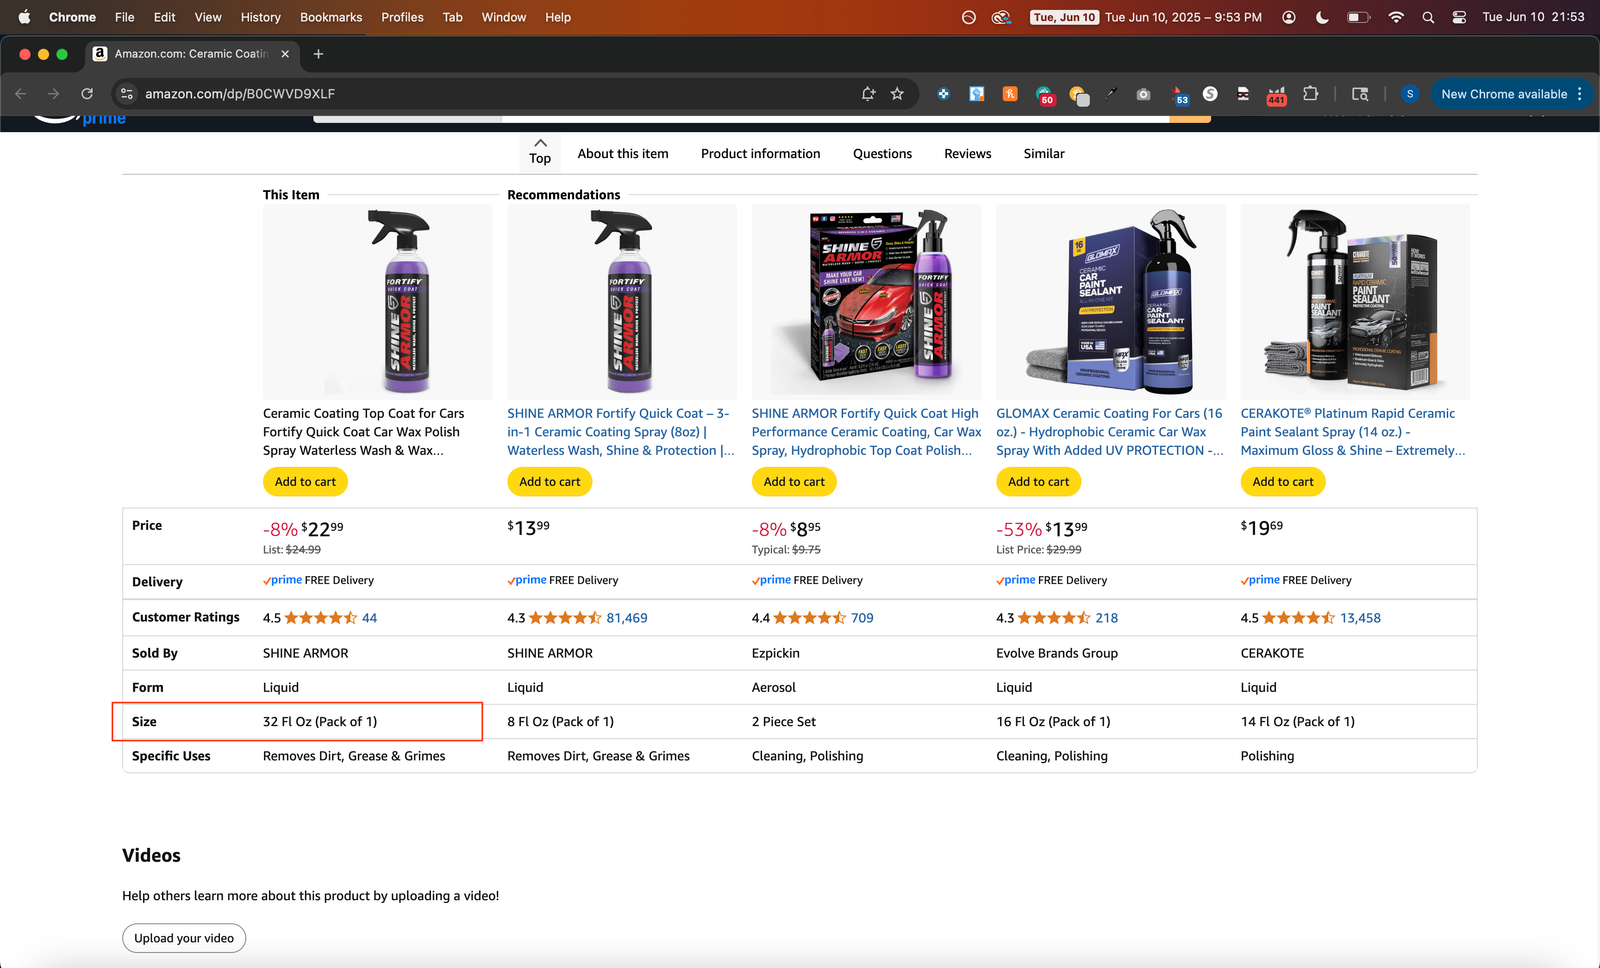Screen dimensions: 1600x968
Task: Jump to Questions section
Action: (x=882, y=154)
